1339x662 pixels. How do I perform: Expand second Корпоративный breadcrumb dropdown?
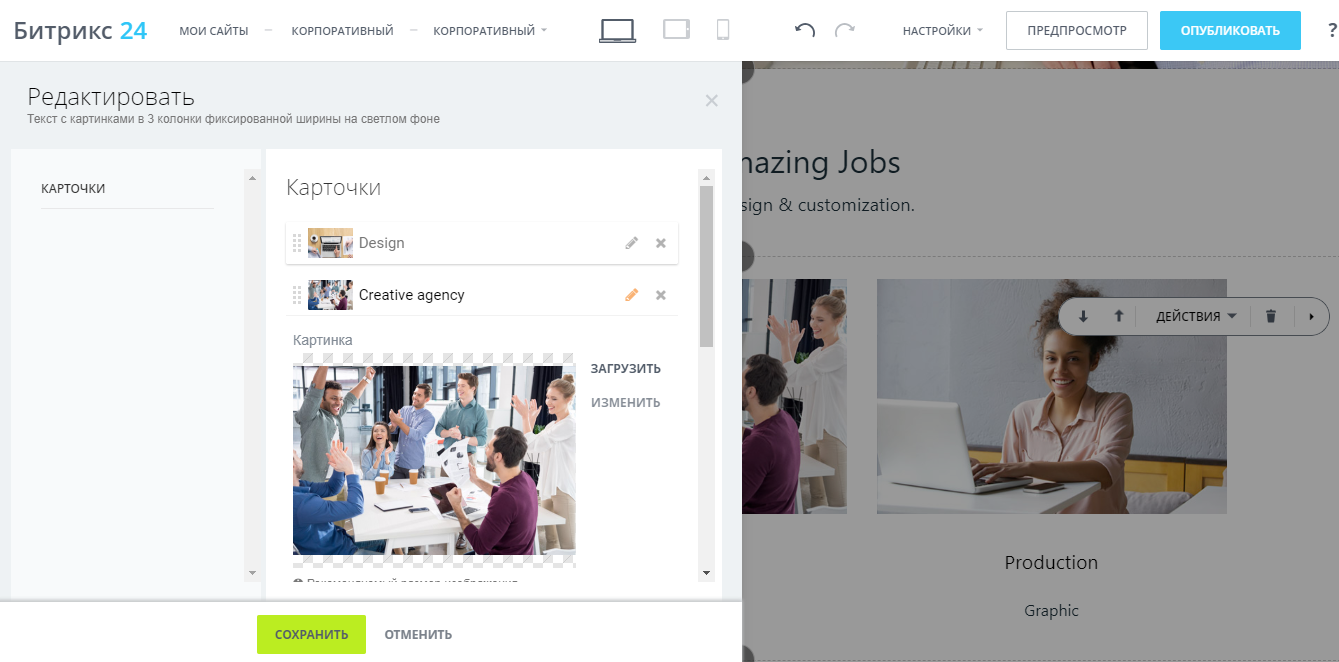[x=490, y=31]
